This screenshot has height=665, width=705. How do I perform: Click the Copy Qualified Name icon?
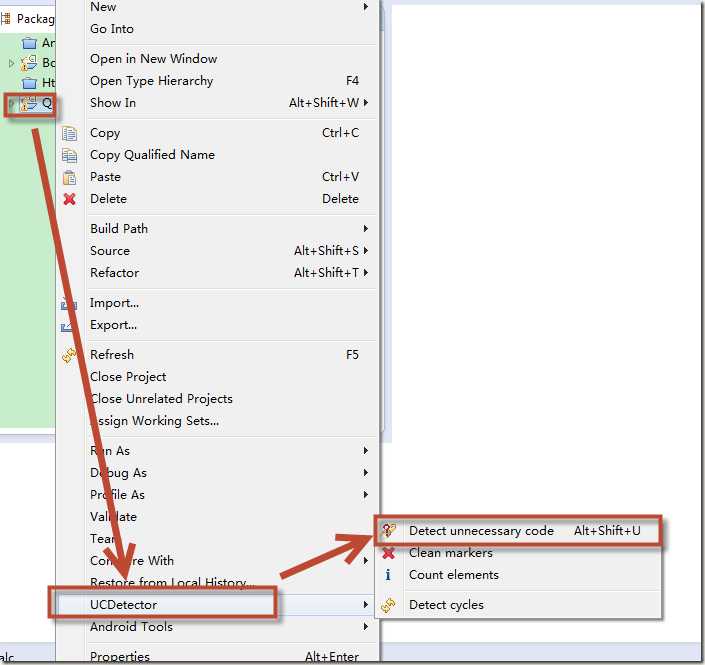[70, 156]
